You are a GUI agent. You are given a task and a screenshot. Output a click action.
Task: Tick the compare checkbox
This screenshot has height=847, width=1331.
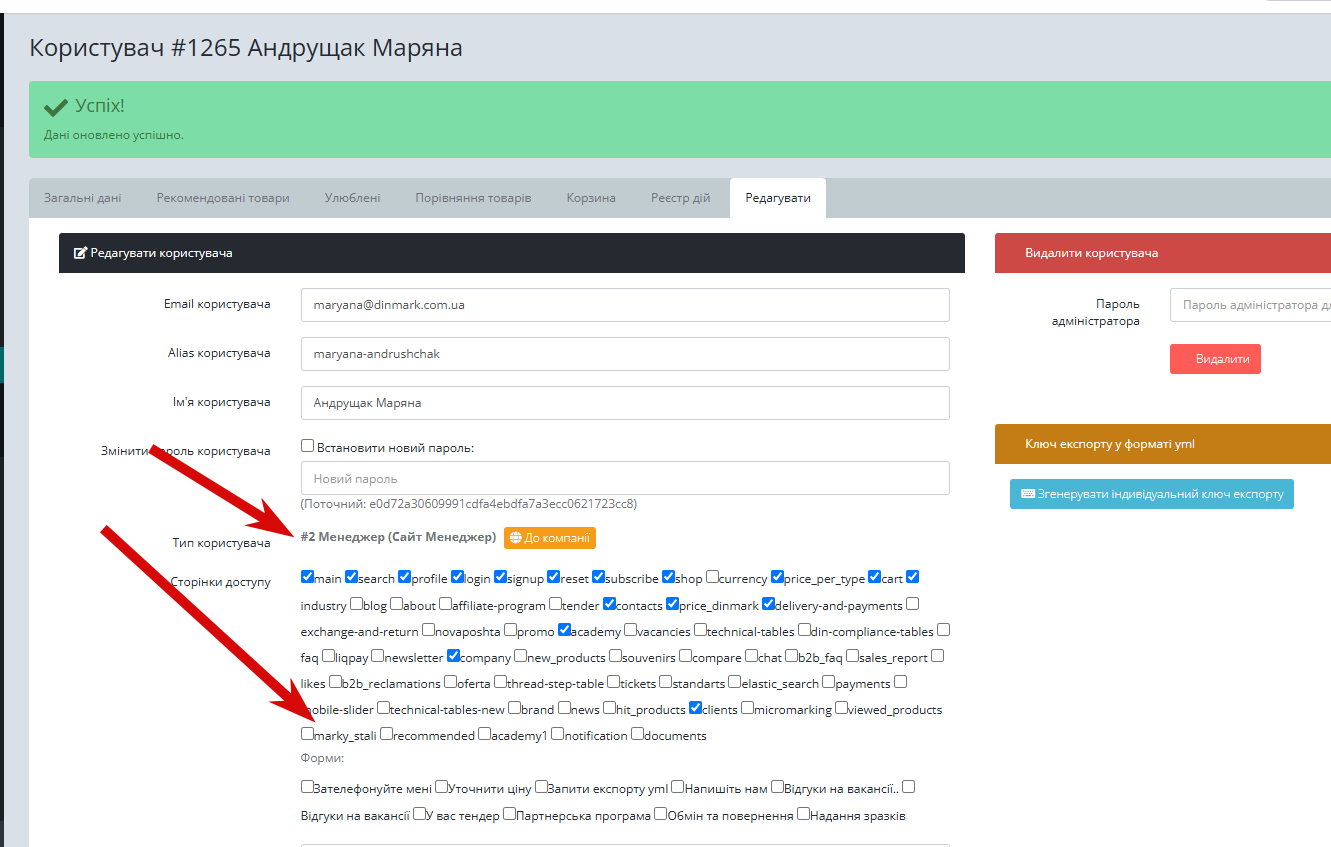click(686, 656)
